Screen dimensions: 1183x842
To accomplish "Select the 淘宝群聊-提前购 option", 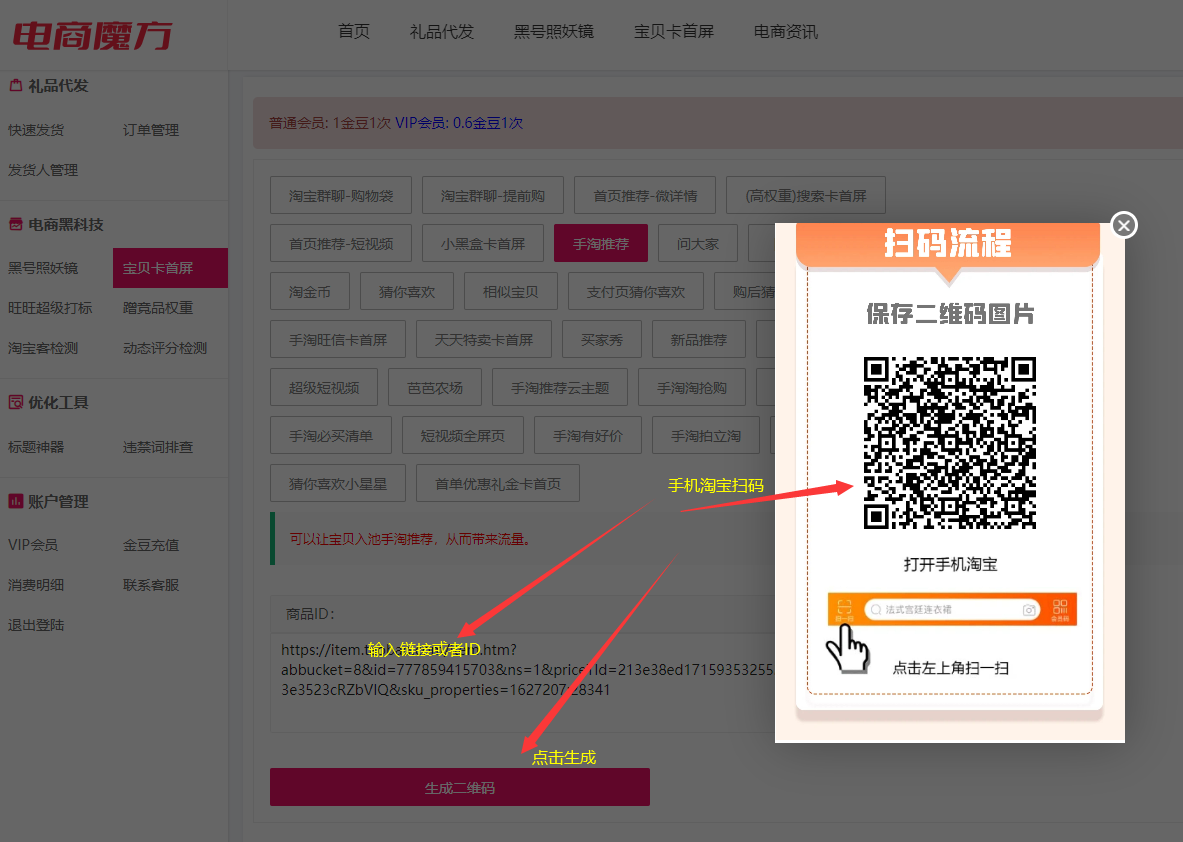I will tap(493, 195).
